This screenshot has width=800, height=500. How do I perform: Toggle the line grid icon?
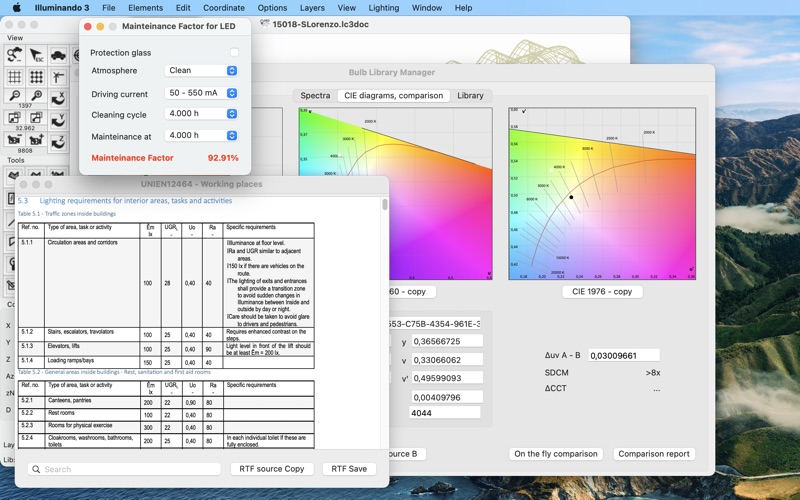[x=14, y=77]
